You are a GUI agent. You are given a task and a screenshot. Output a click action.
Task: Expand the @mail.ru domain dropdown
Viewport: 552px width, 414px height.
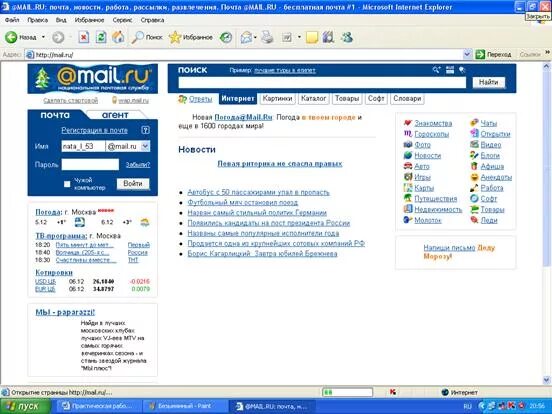pyautogui.click(x=145, y=146)
